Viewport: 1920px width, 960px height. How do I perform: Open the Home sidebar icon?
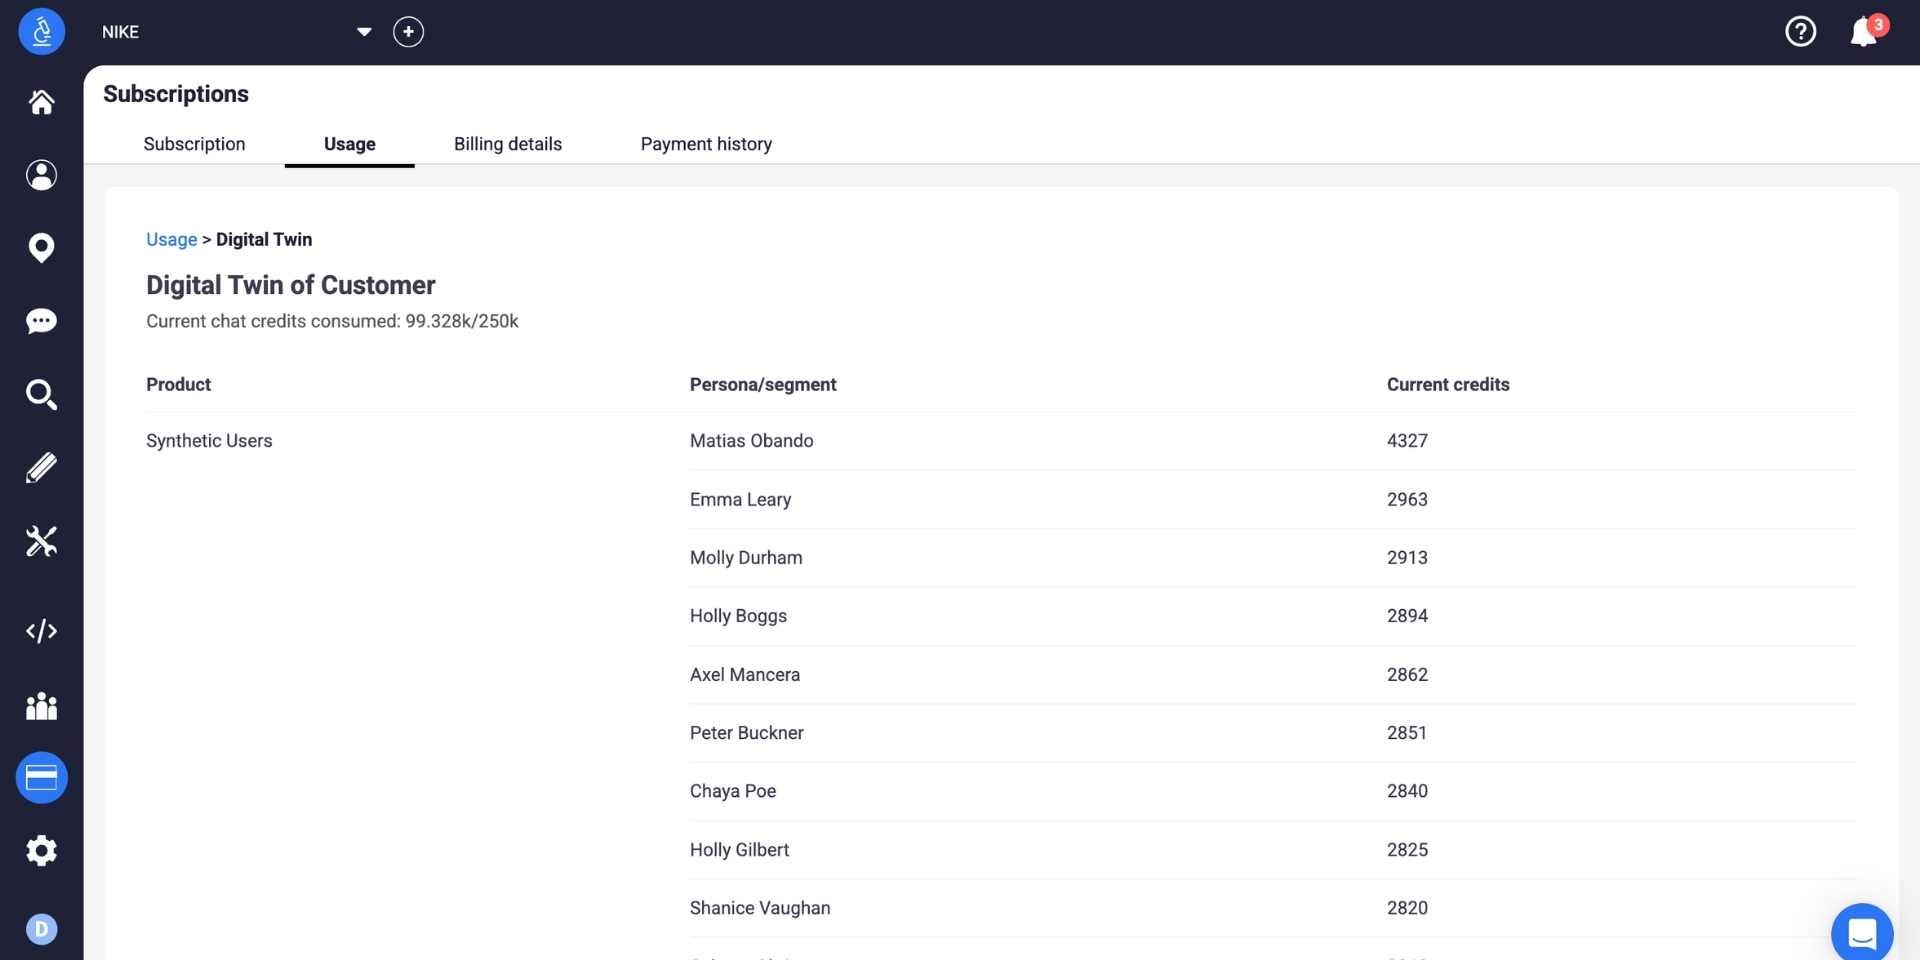(41, 102)
